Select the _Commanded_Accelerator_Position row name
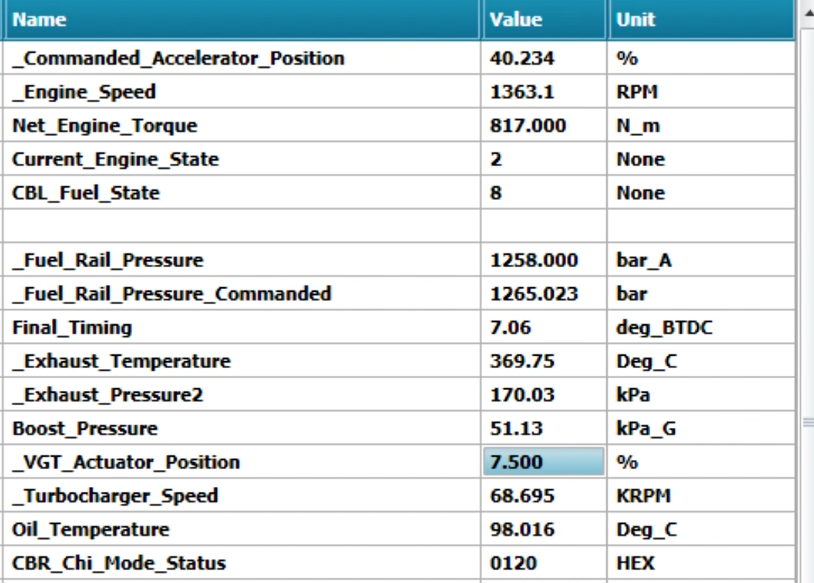 (178, 58)
